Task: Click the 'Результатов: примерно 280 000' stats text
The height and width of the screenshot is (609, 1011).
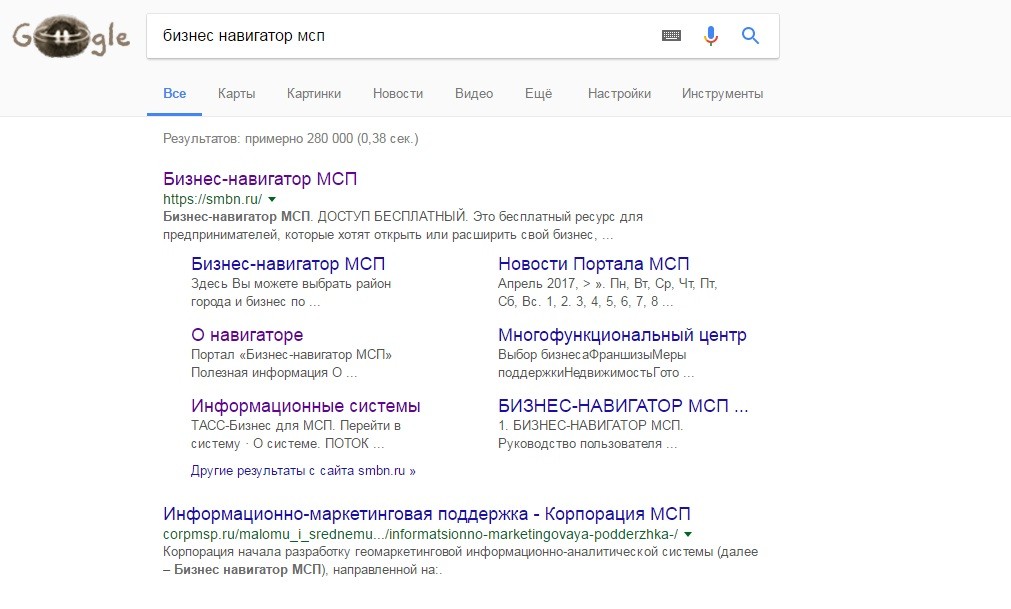Action: 291,139
